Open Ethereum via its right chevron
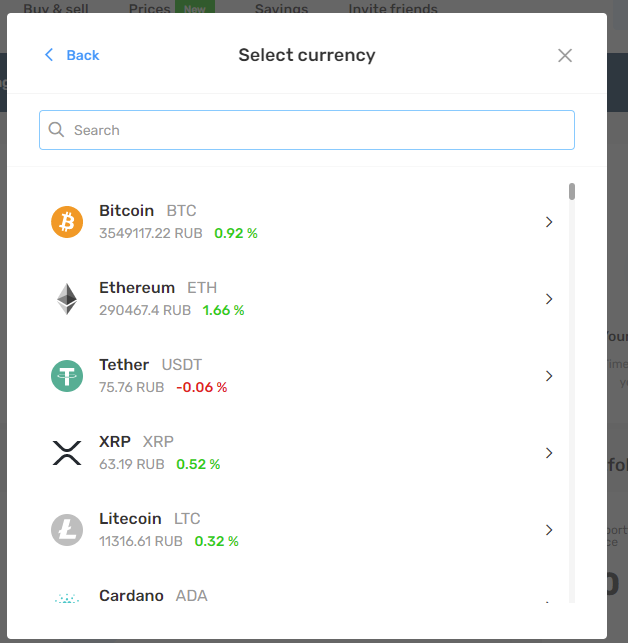 pyautogui.click(x=549, y=299)
